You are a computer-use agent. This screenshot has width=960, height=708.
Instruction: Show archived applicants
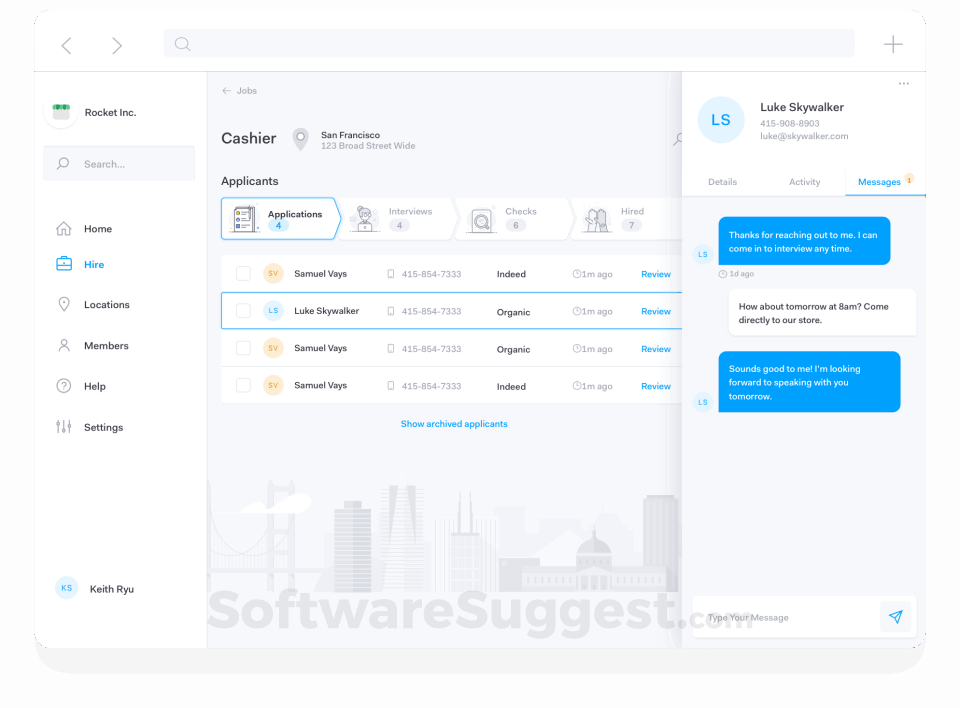point(454,423)
